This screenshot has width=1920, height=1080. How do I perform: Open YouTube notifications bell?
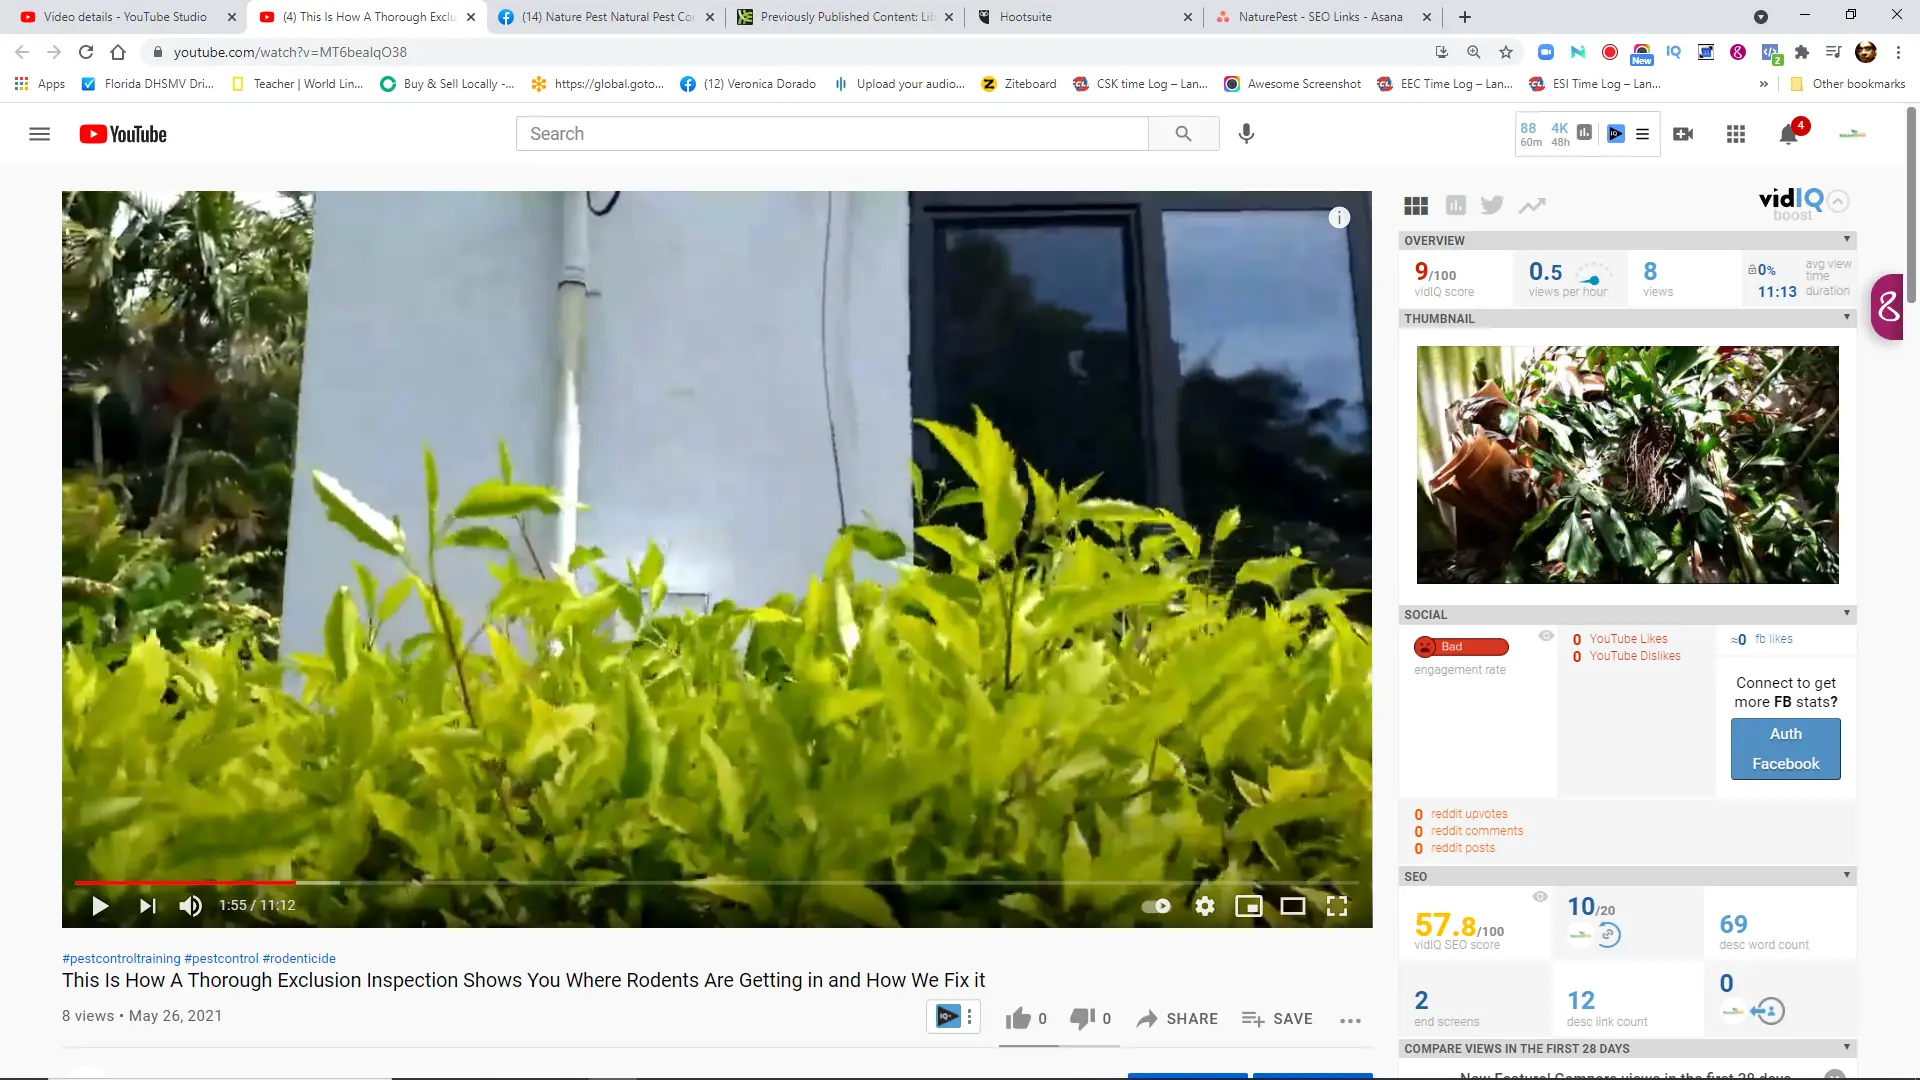click(1789, 134)
